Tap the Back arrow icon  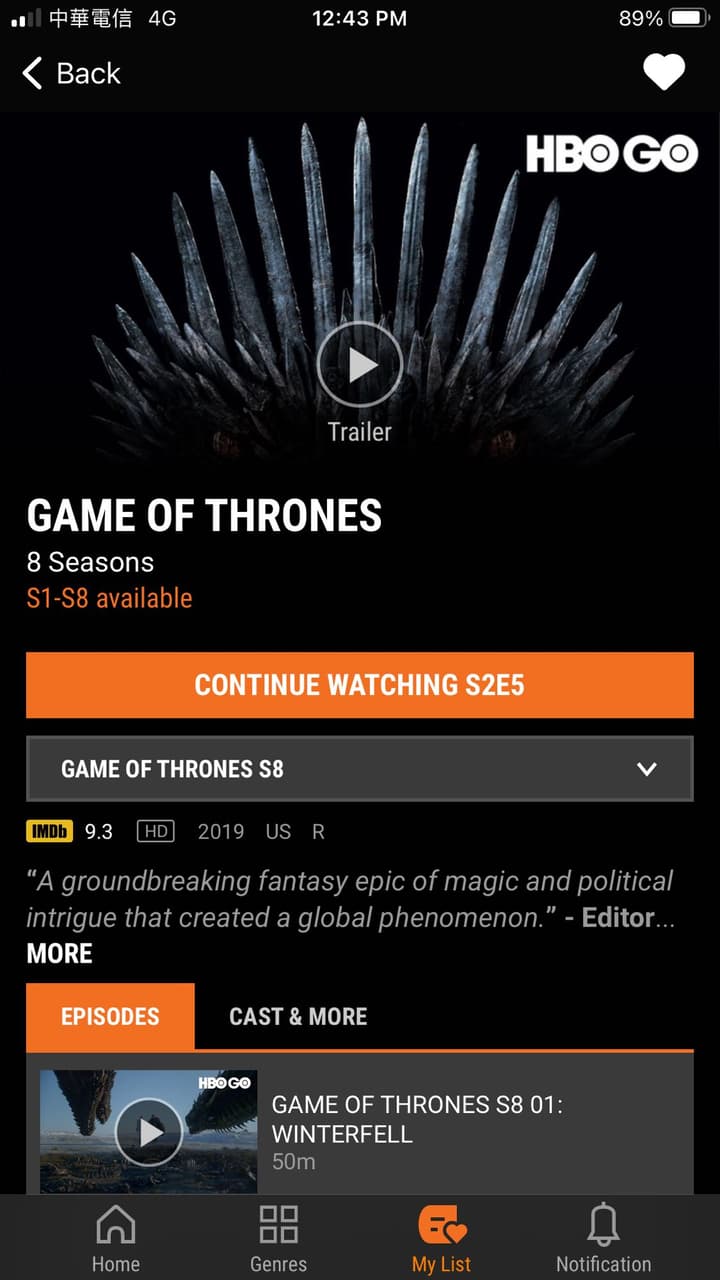pyautogui.click(x=32, y=73)
